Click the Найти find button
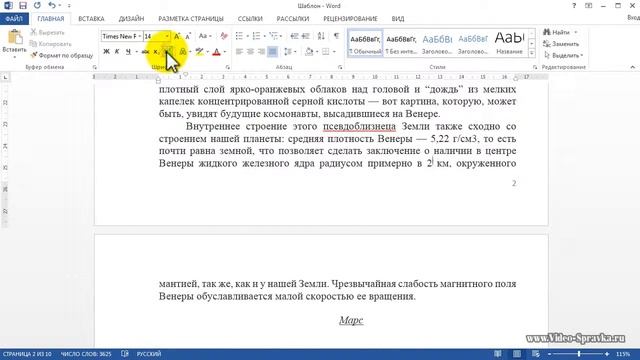Image resolution: width=640 pixels, height=360 pixels. coord(558,32)
